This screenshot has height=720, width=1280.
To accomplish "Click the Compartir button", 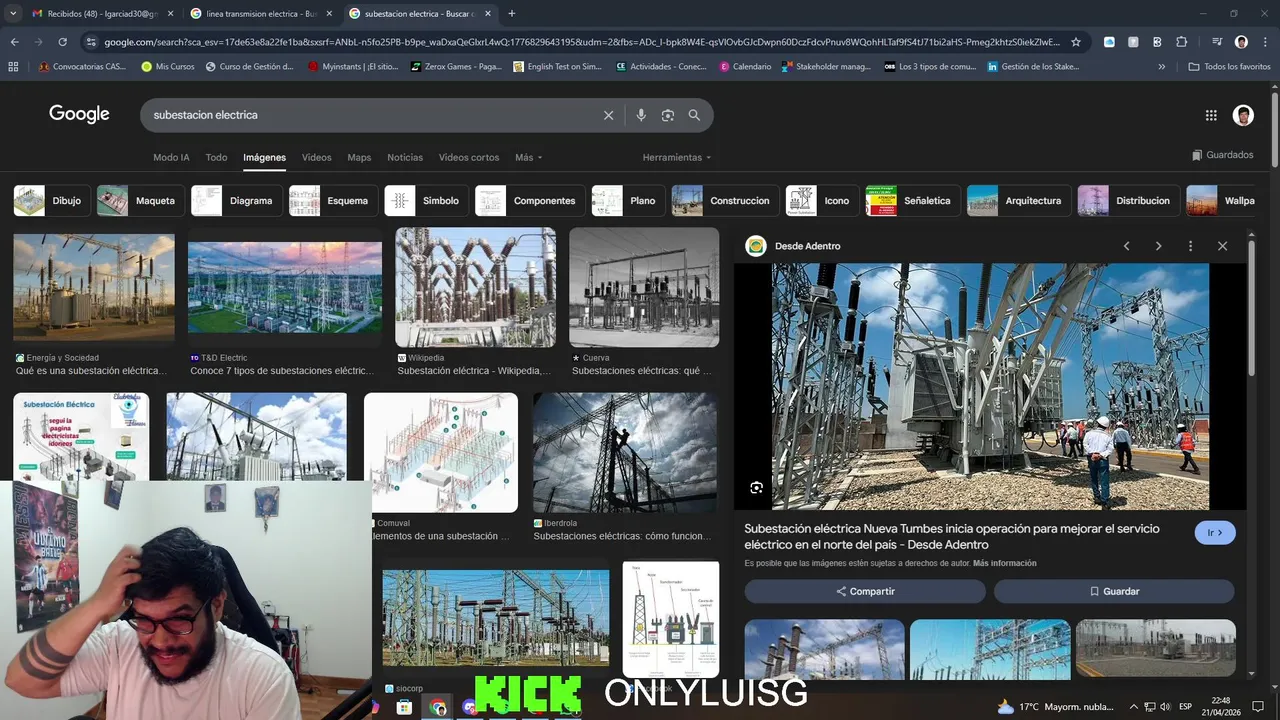I will coord(865,591).
